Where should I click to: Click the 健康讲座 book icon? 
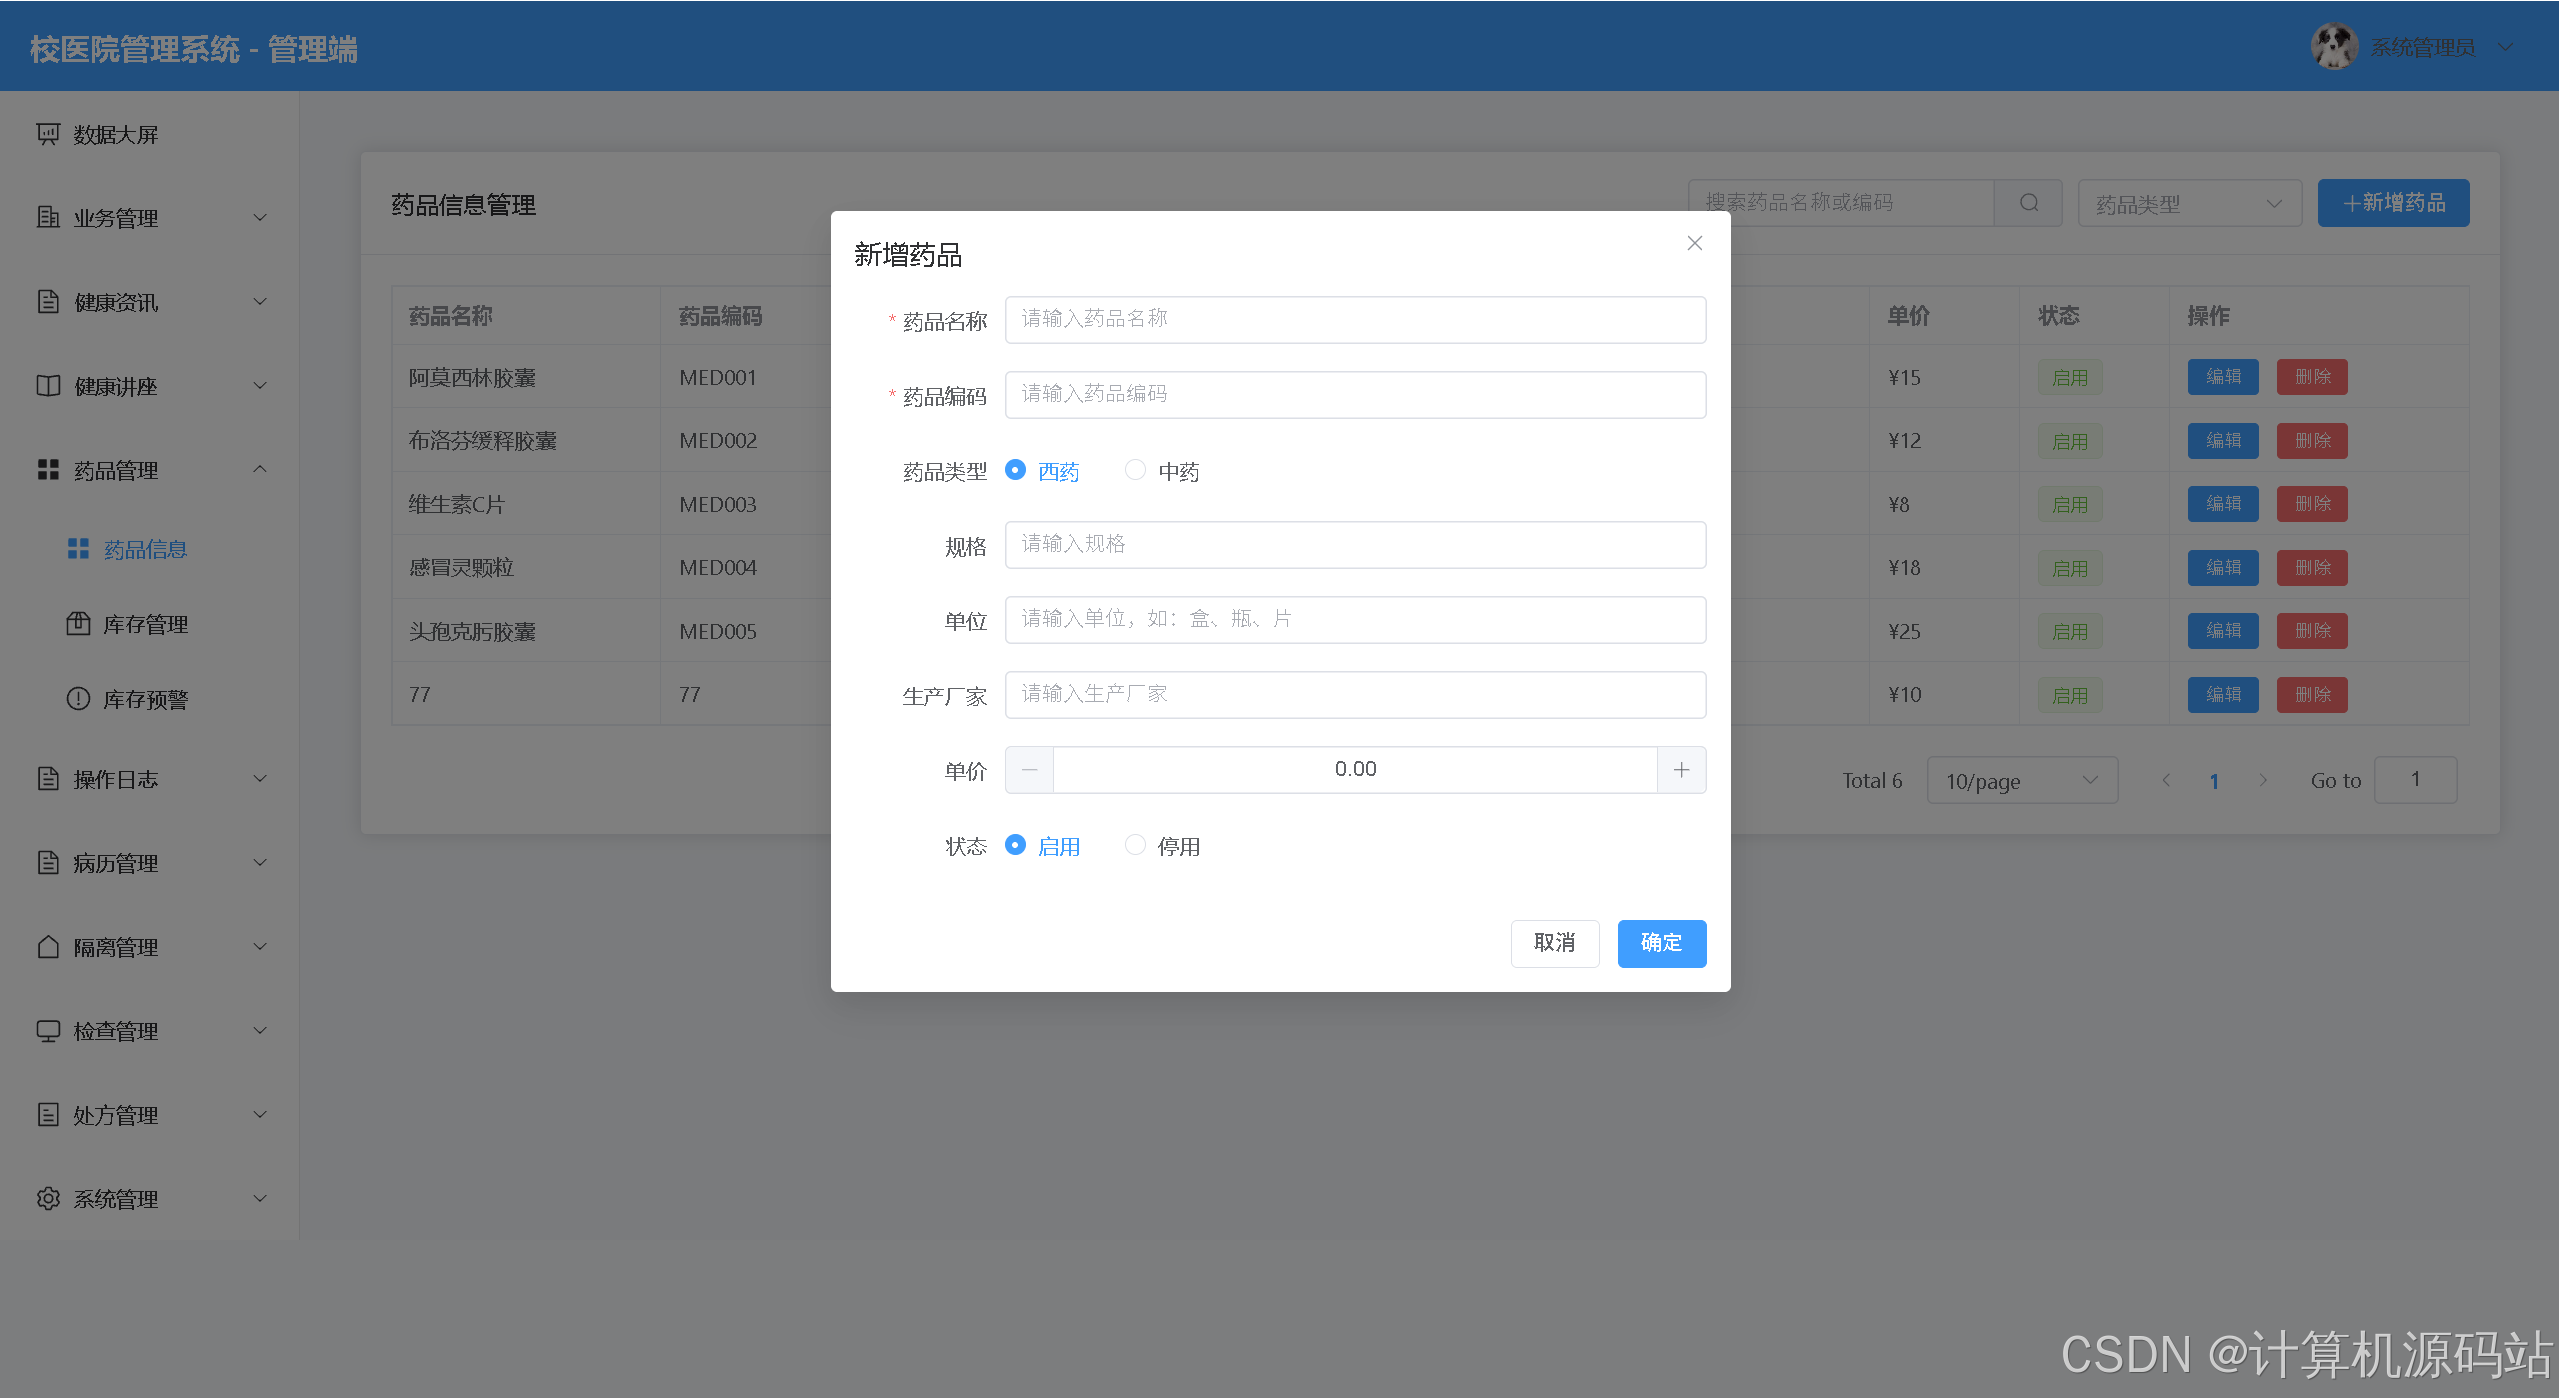48,385
